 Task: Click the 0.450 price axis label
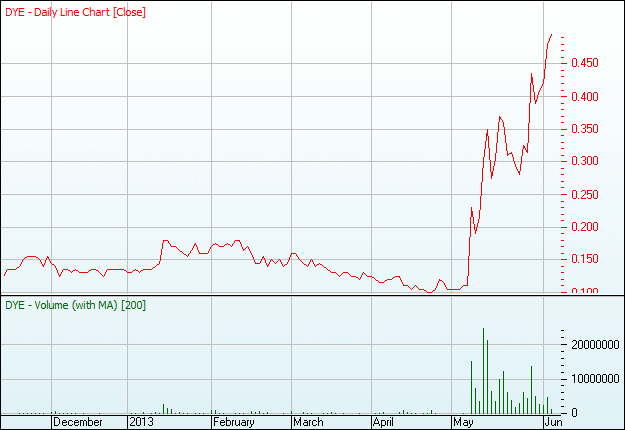pyautogui.click(x=585, y=63)
